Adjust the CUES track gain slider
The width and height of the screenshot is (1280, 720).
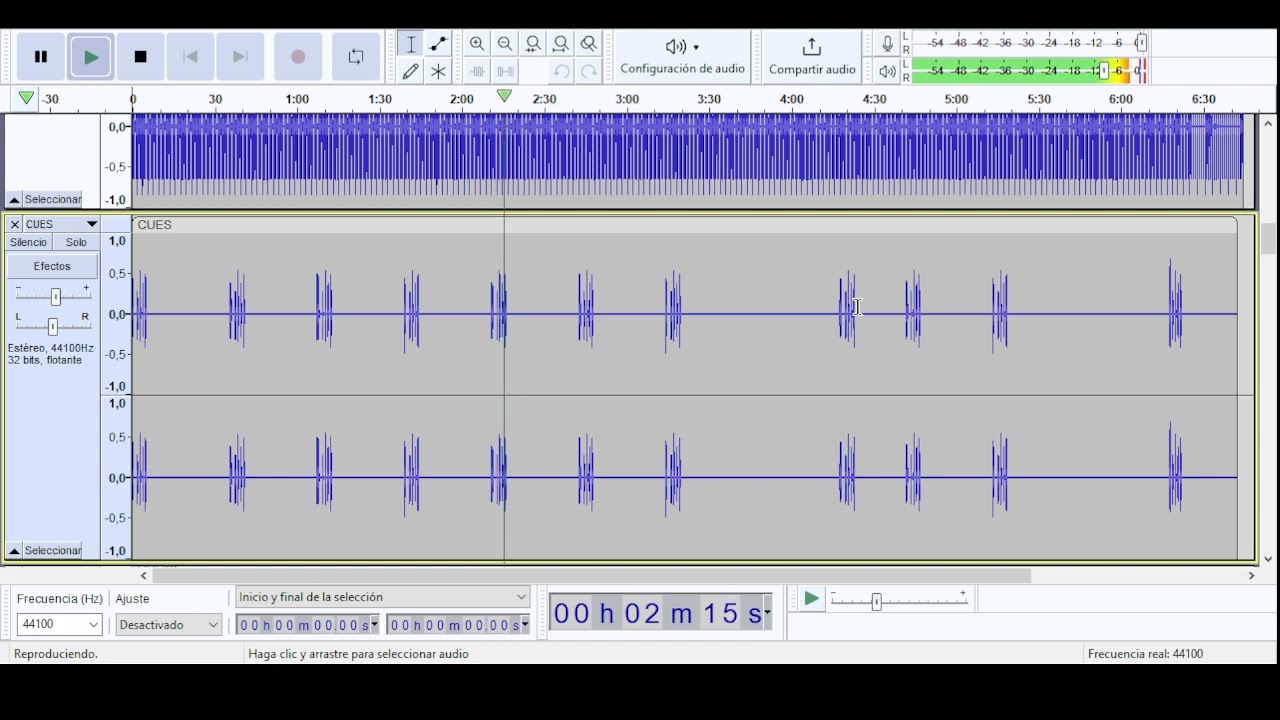click(x=56, y=296)
